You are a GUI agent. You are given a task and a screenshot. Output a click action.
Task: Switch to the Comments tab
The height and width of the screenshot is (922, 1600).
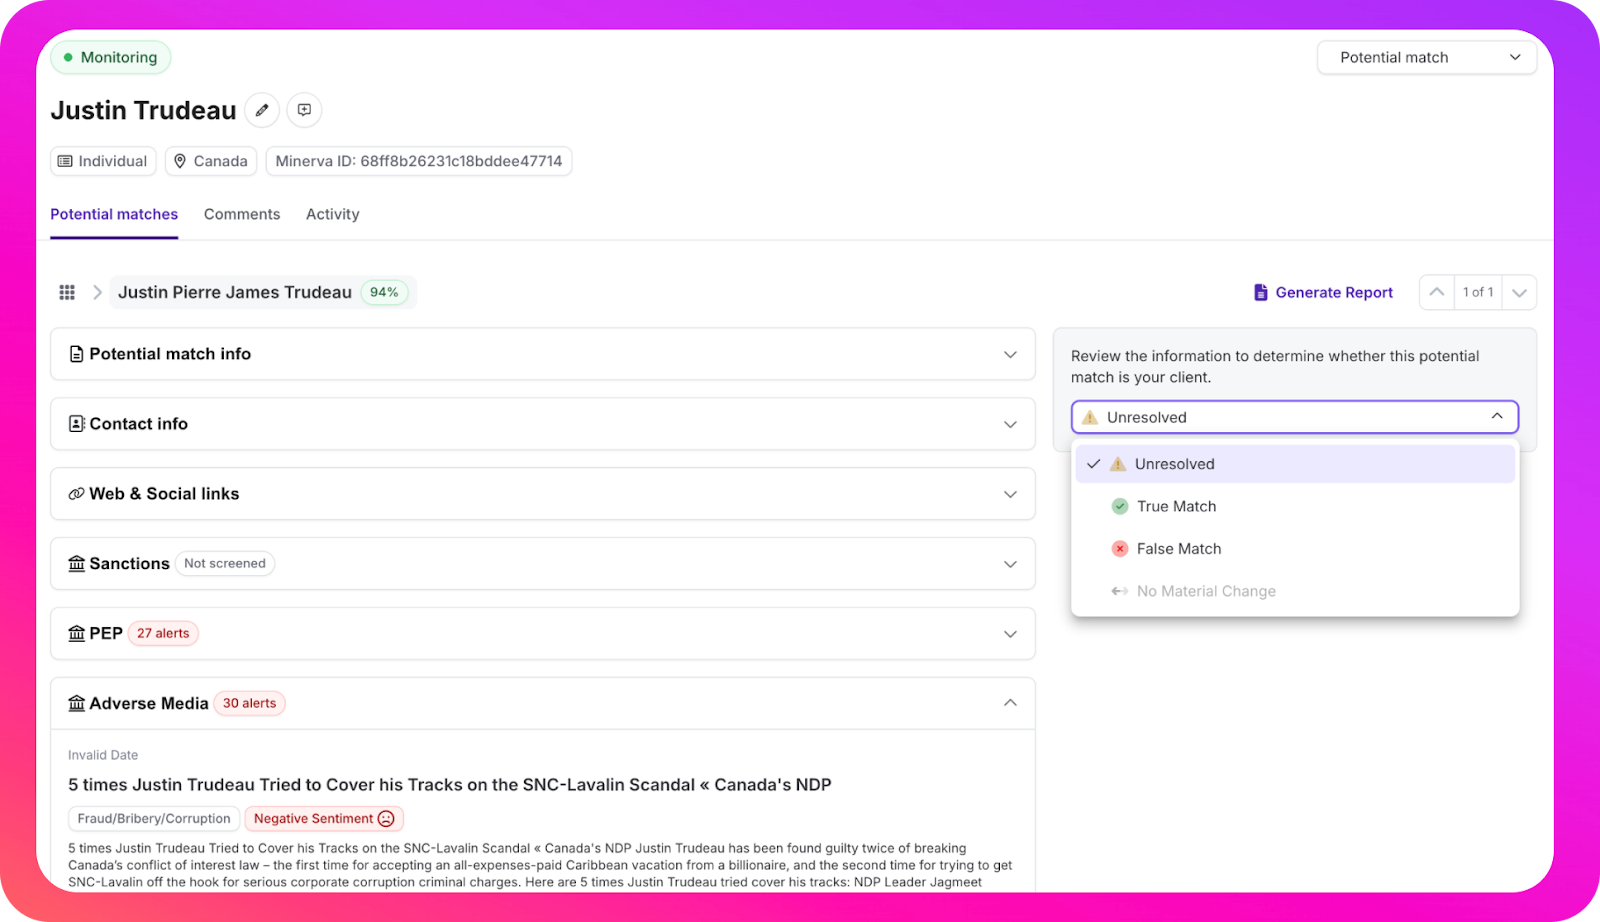point(242,214)
